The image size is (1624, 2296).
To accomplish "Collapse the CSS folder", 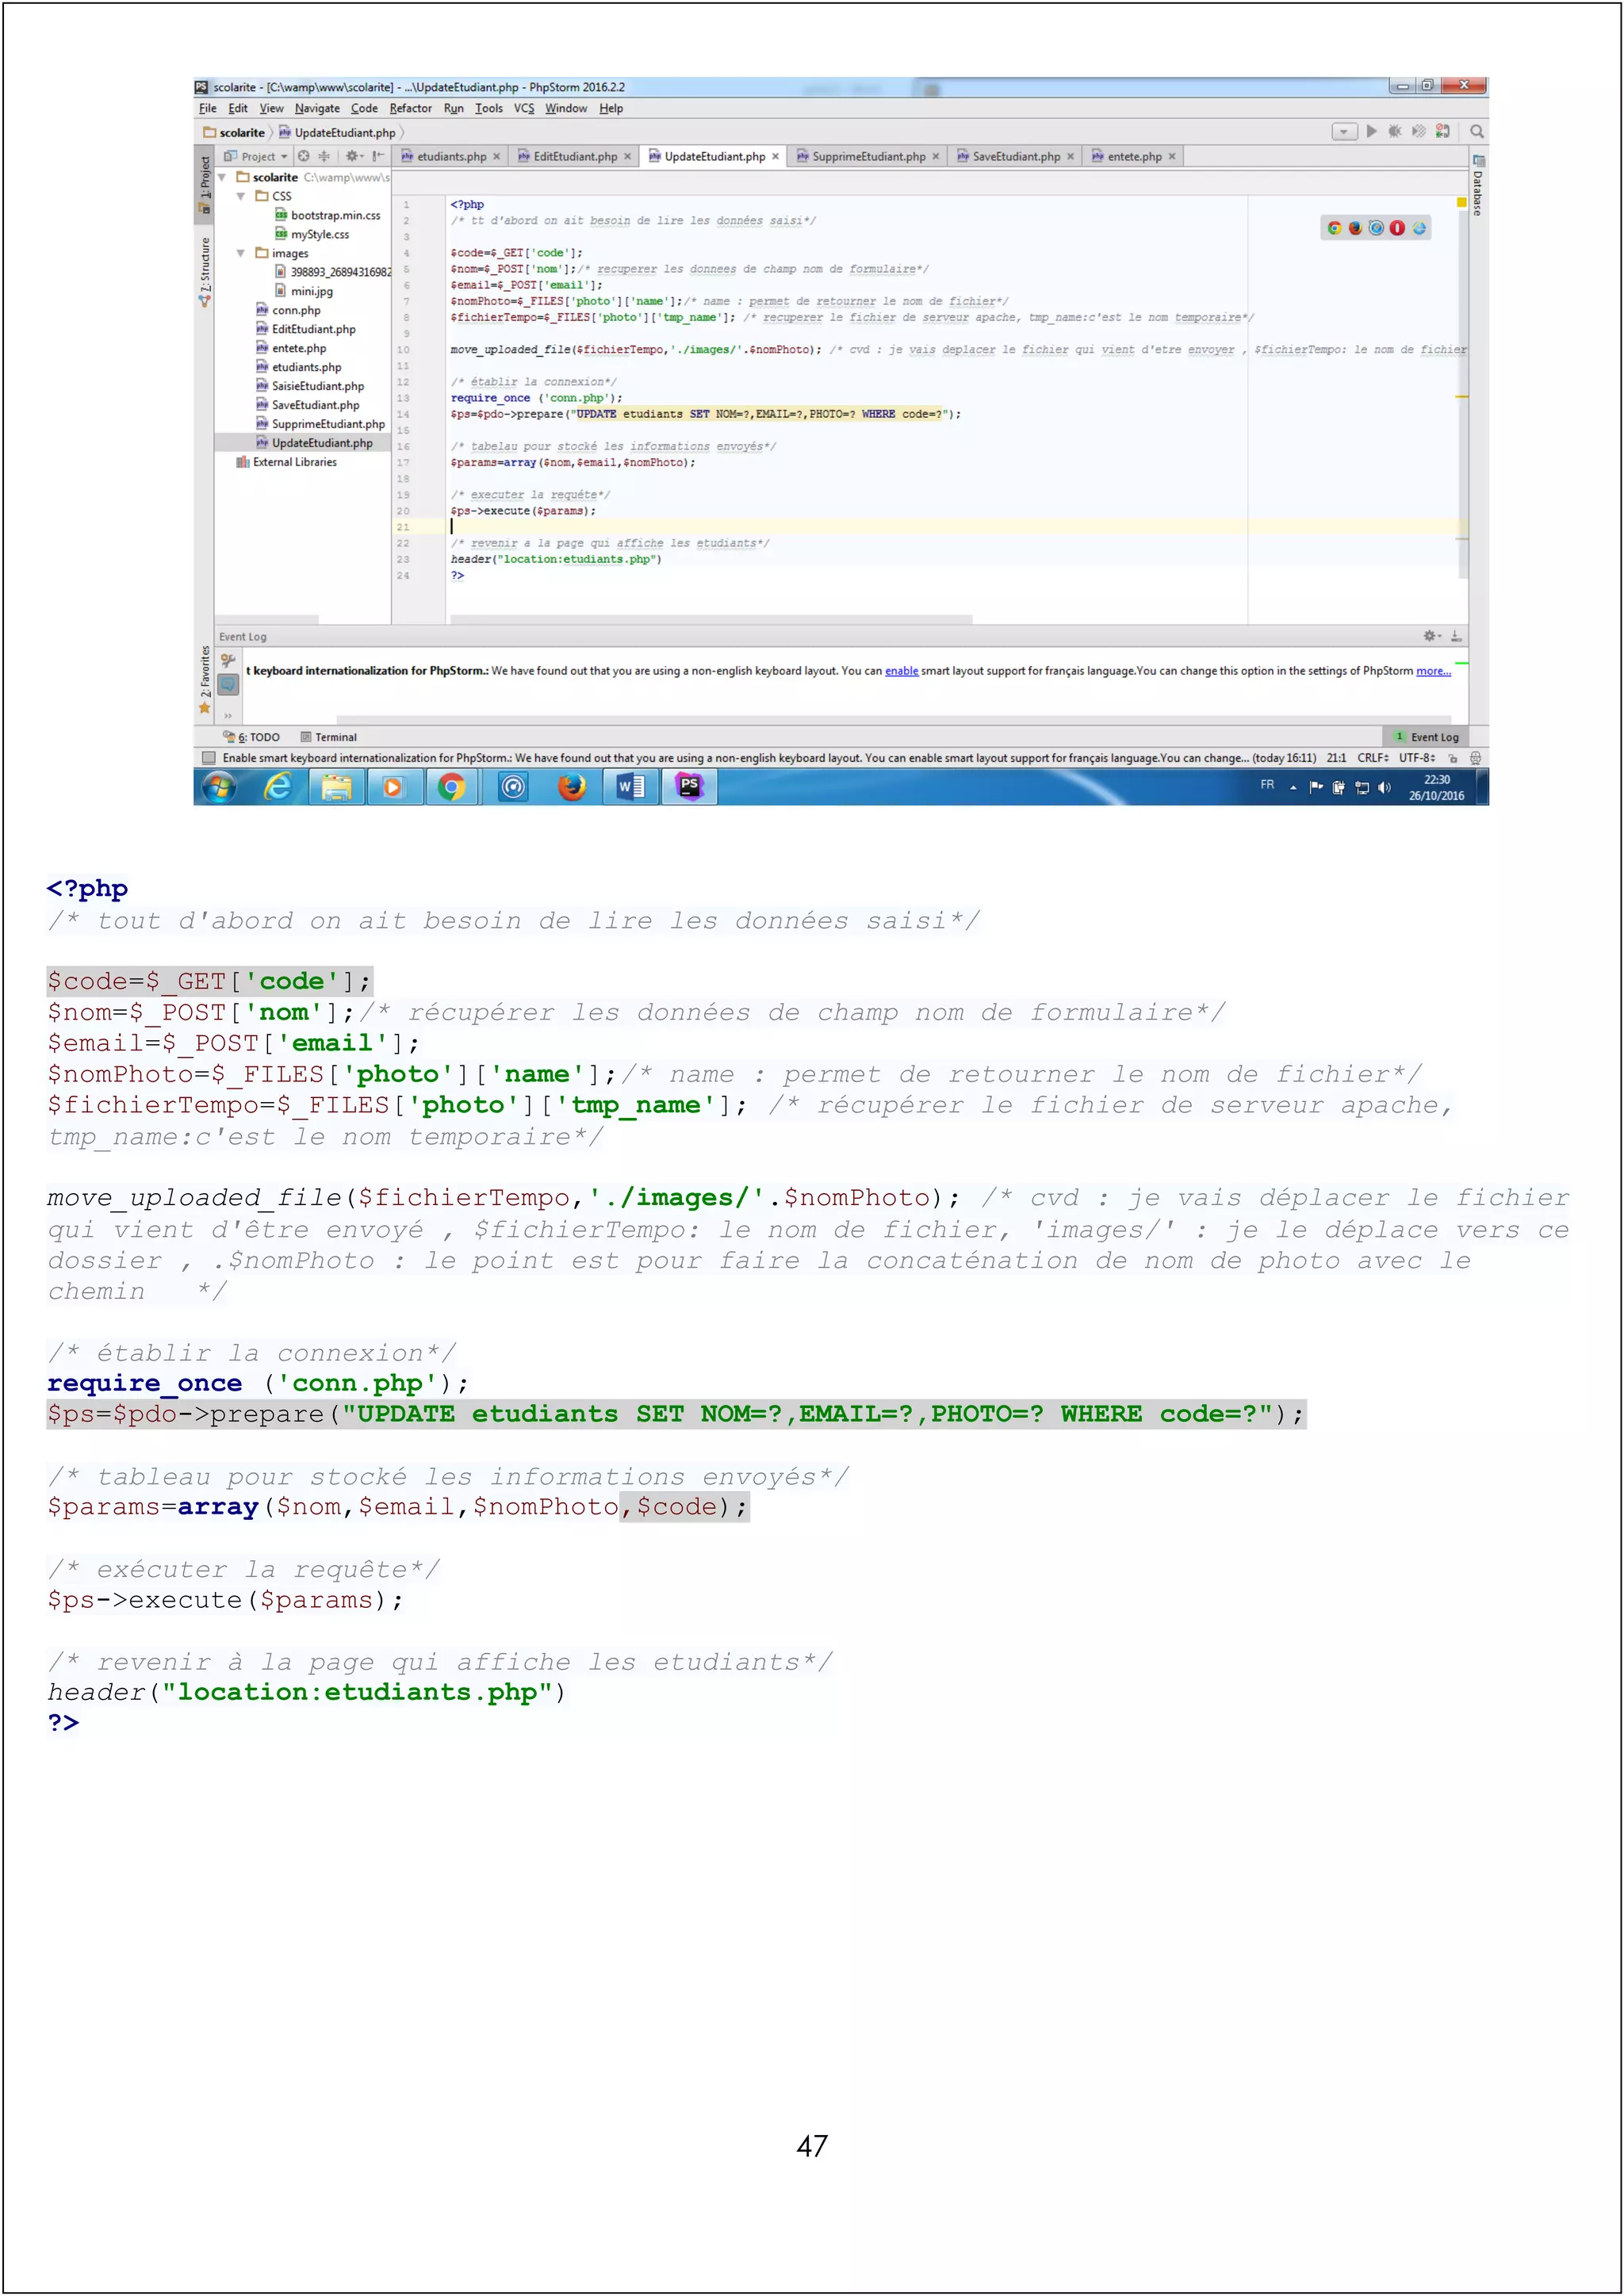I will 241,196.
